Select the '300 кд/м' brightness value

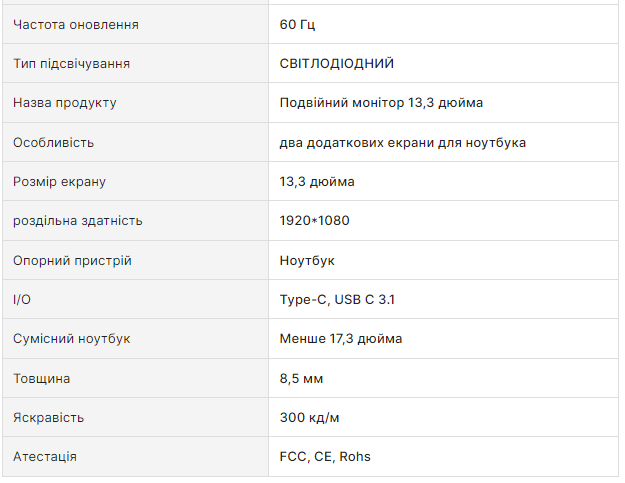click(x=311, y=418)
